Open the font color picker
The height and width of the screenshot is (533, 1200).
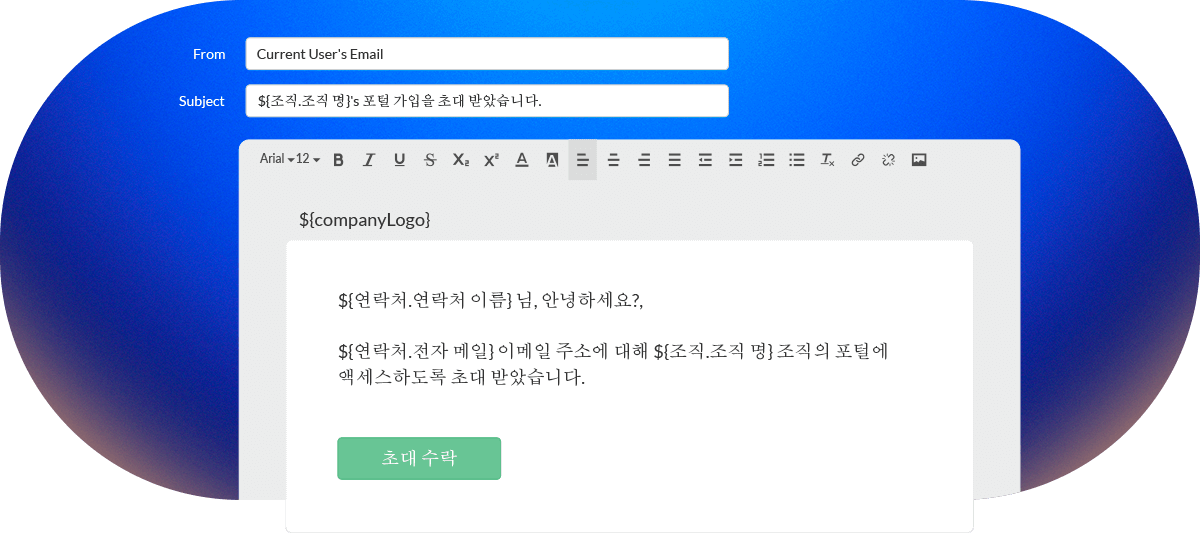click(x=521, y=160)
